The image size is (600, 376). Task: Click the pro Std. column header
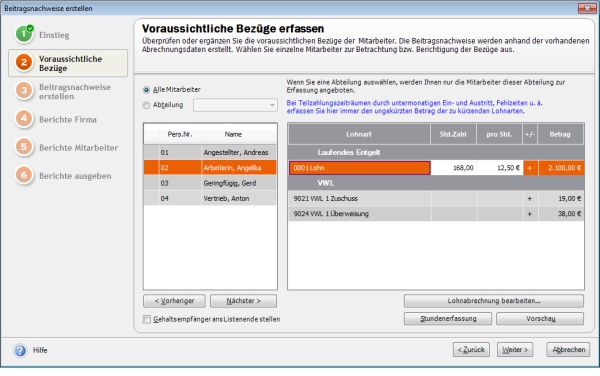pyautogui.click(x=499, y=134)
